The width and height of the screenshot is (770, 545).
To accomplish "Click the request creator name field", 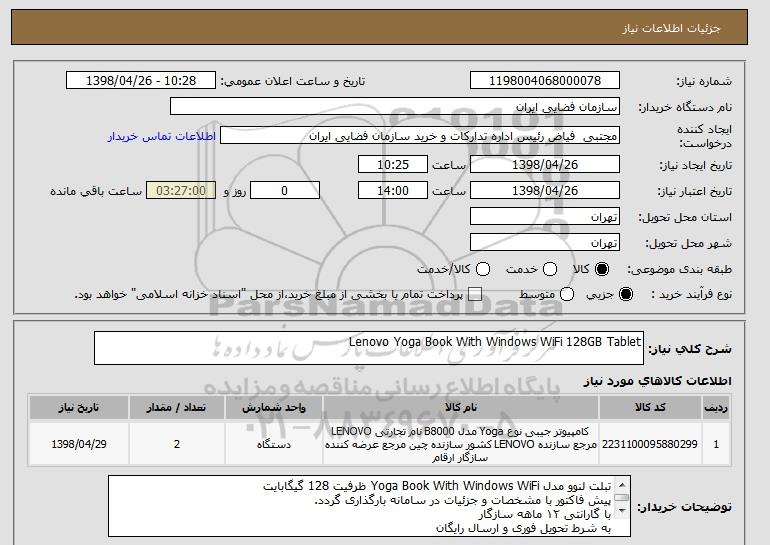I will point(420,136).
